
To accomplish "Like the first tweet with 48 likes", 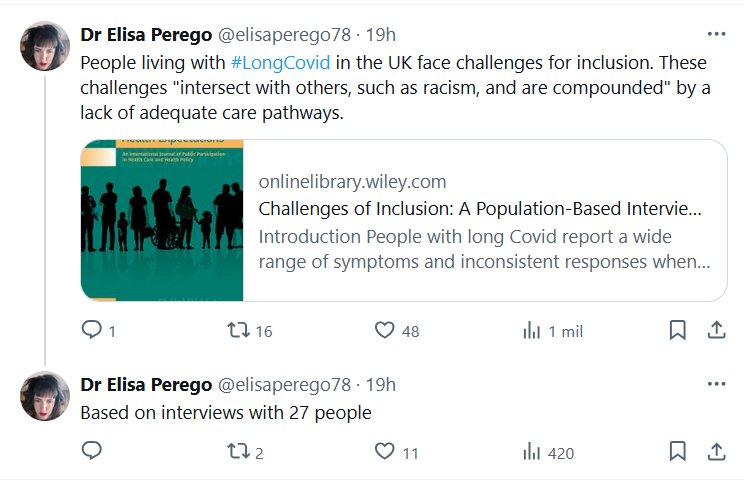I will point(385,331).
